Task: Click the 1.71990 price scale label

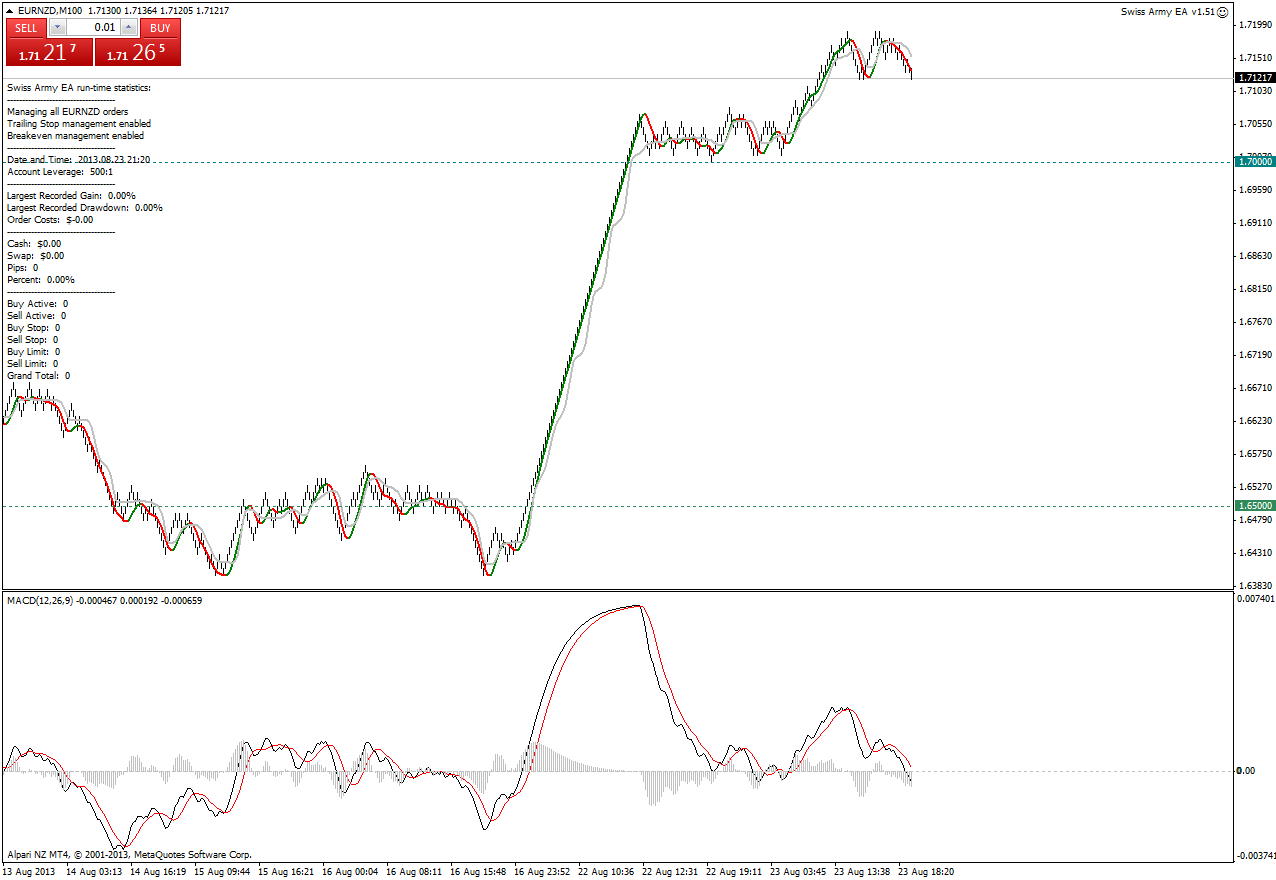Action: [x=1254, y=25]
